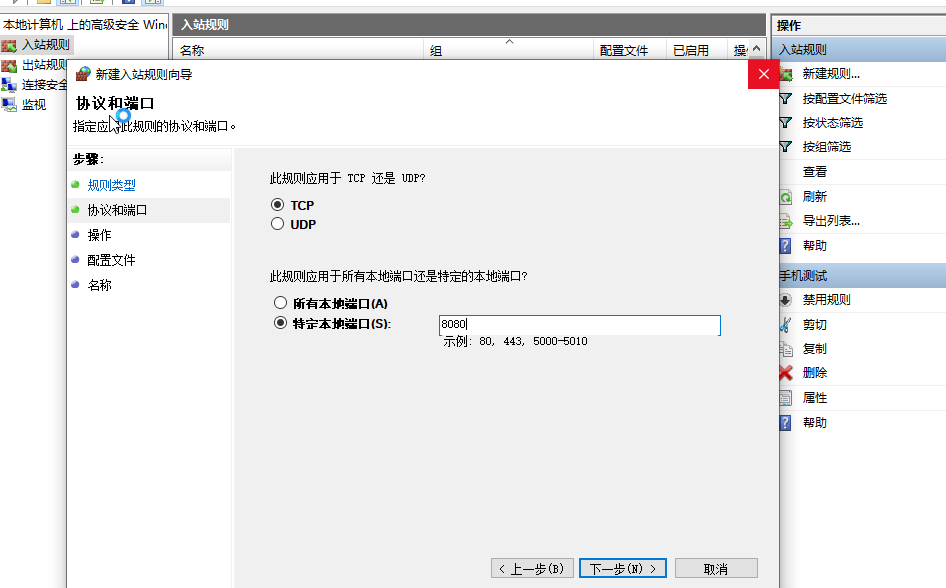Select the TCP radio button
Image resolution: width=946 pixels, height=588 pixels.
(277, 204)
